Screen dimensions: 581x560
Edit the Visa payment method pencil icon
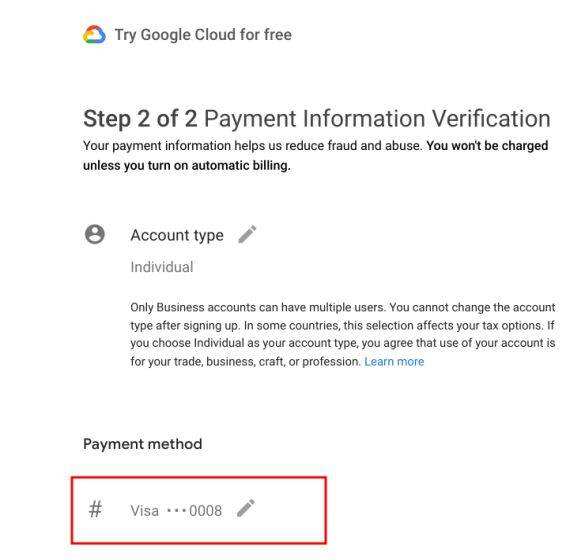tap(246, 508)
